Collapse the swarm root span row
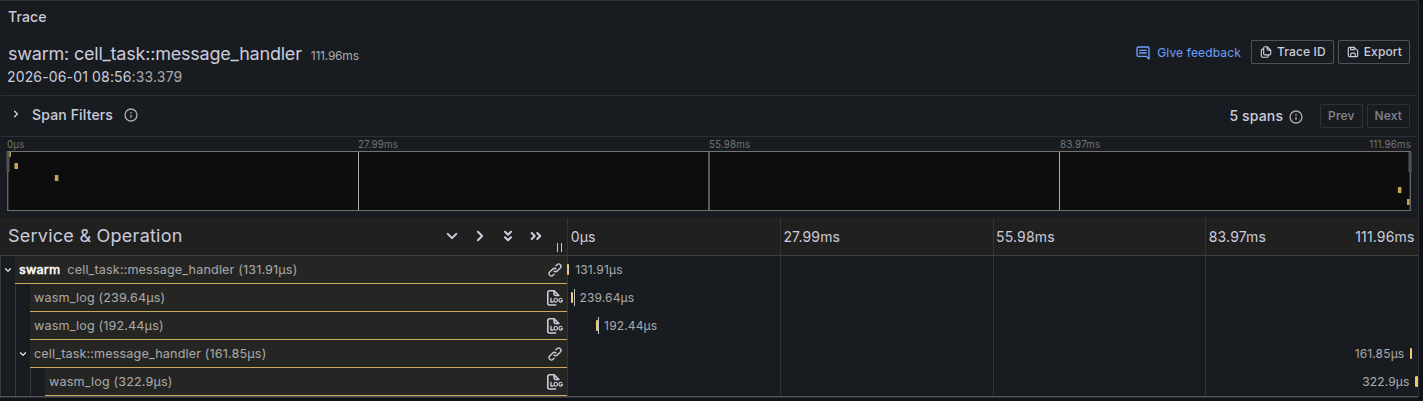The width and height of the screenshot is (1423, 401). [x=8, y=270]
